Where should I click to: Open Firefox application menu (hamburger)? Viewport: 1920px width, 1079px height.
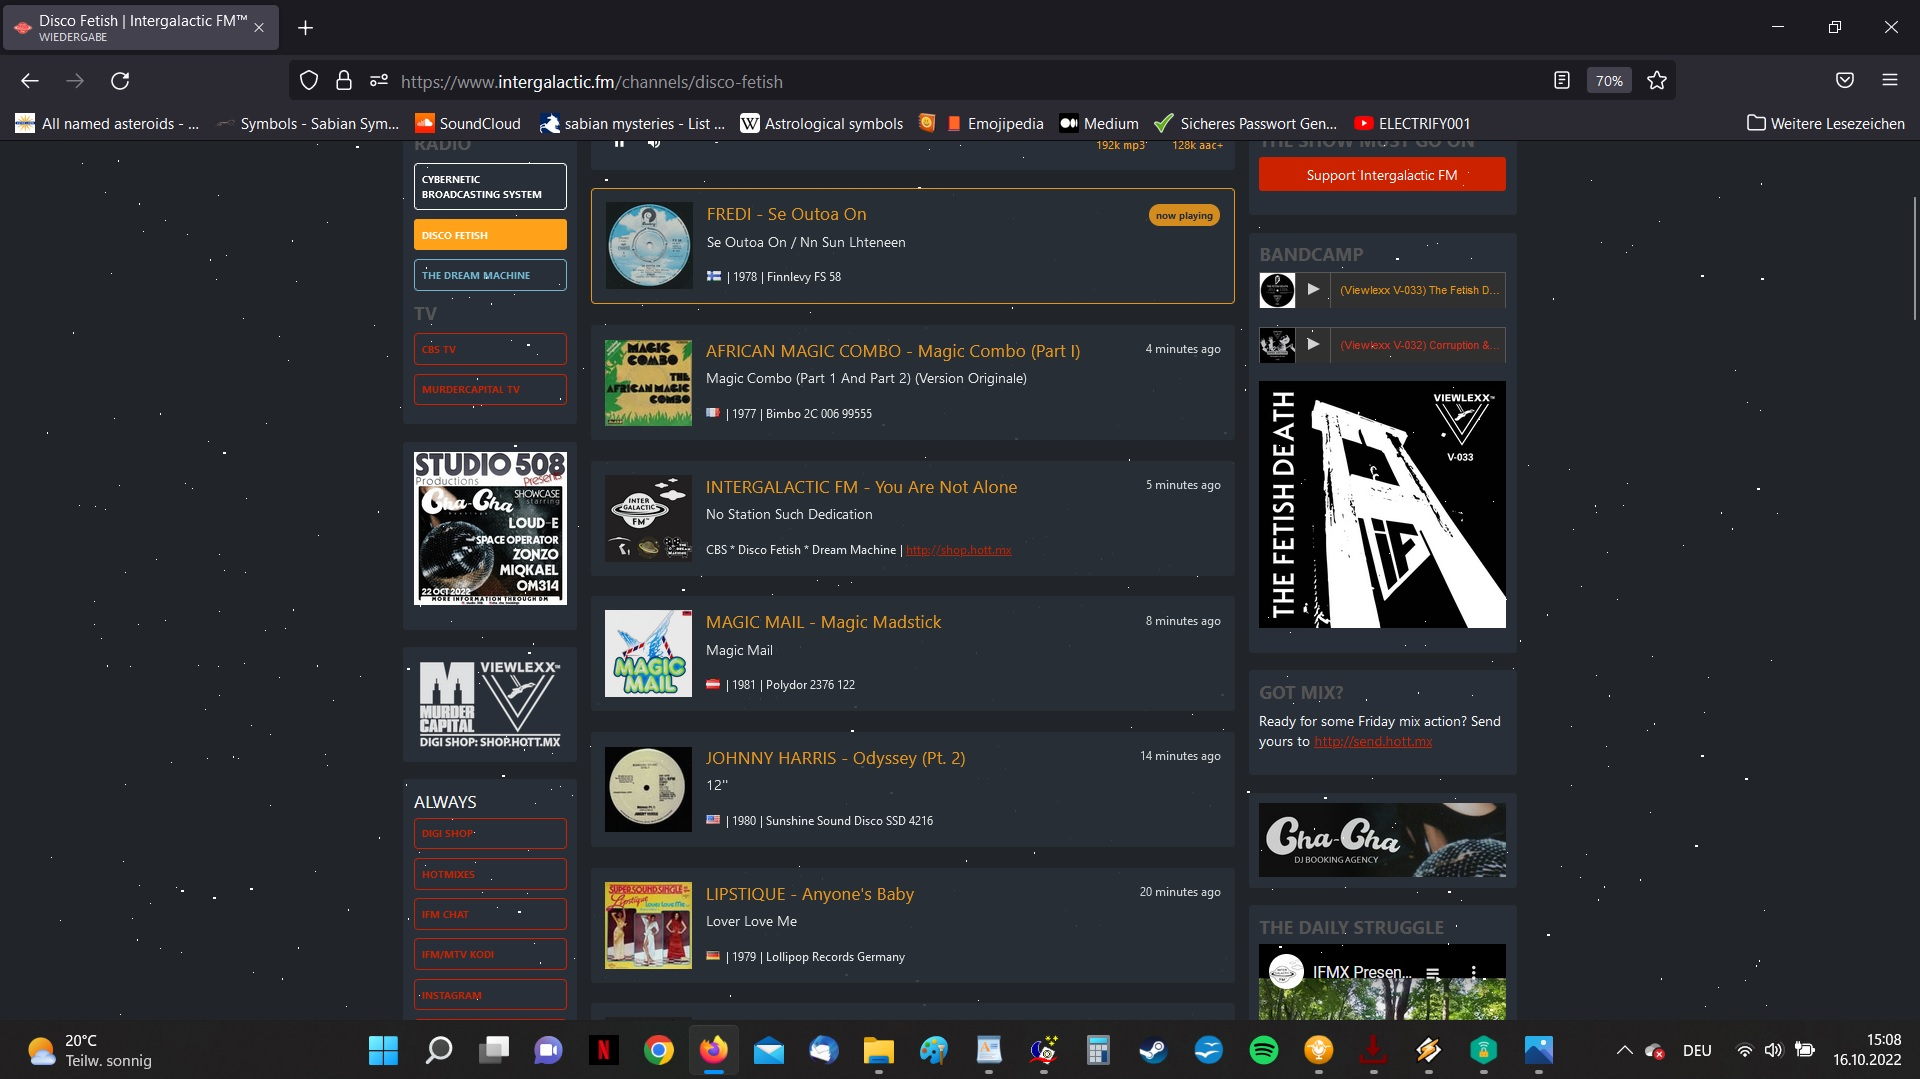pyautogui.click(x=1889, y=80)
